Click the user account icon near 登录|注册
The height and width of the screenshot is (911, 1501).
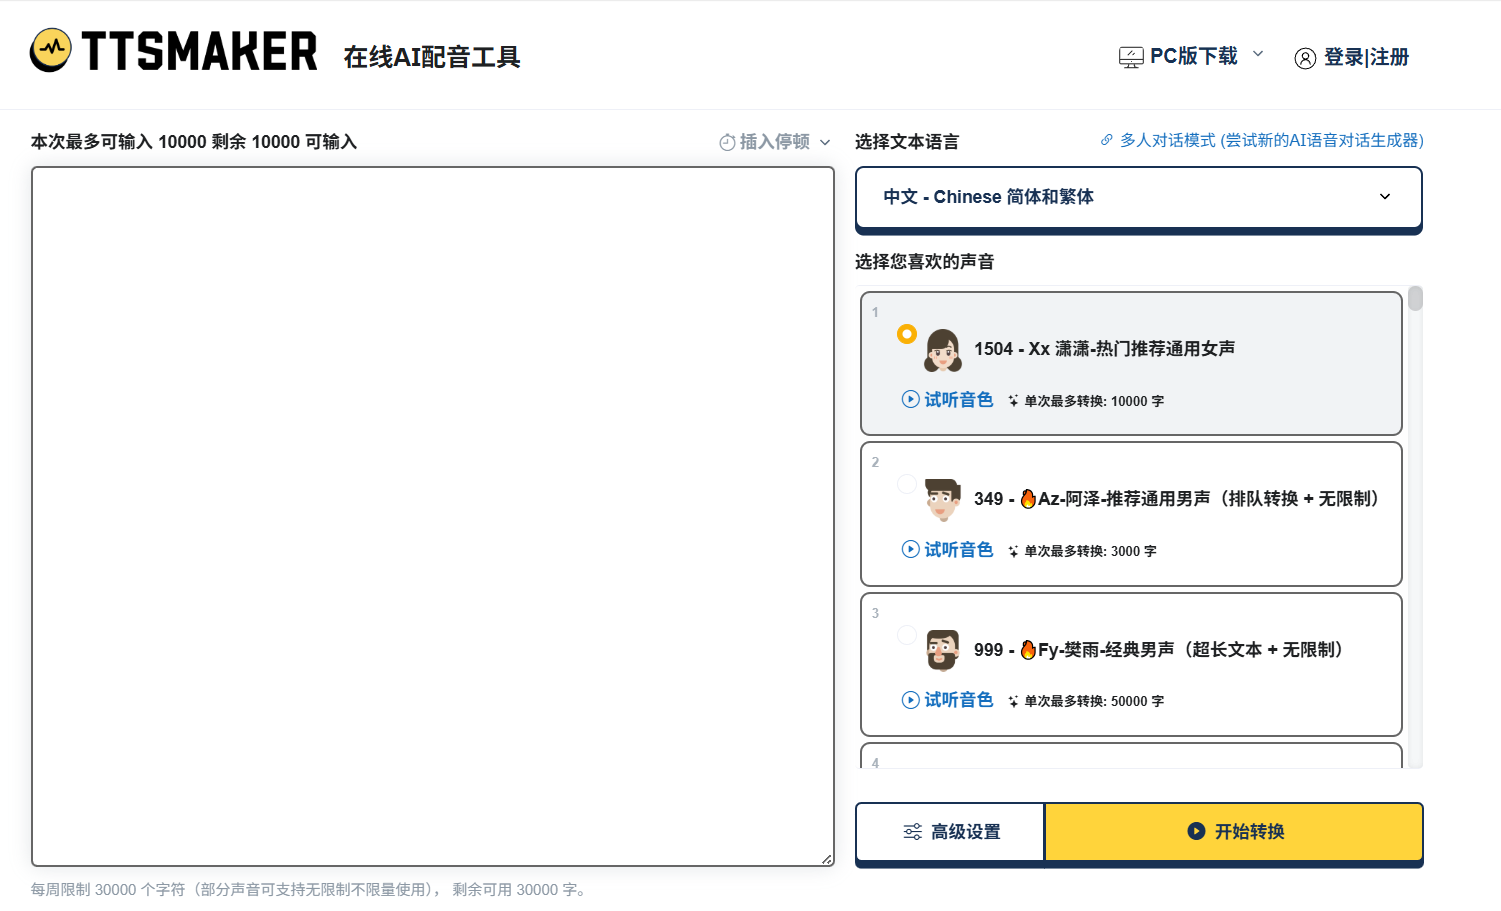1305,58
